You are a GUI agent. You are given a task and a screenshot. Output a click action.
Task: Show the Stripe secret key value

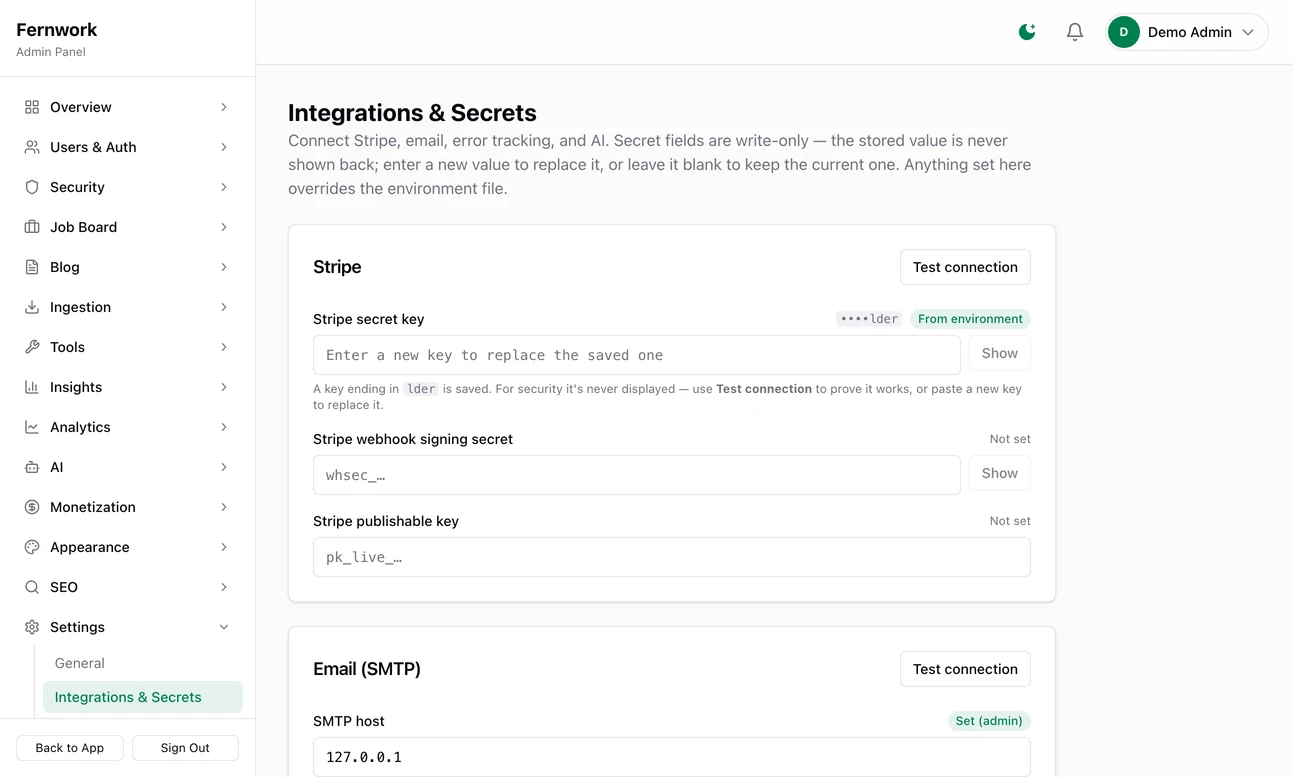pos(1000,353)
